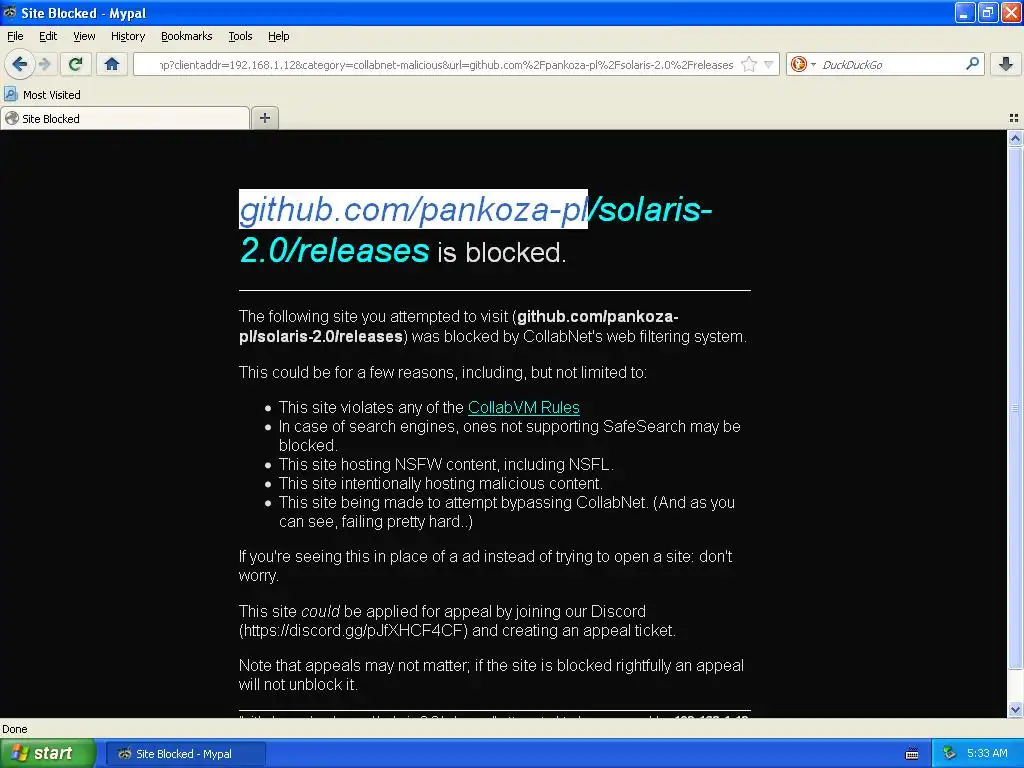Open the Bookmarks menu
Viewport: 1024px width, 768px height.
pyautogui.click(x=187, y=37)
